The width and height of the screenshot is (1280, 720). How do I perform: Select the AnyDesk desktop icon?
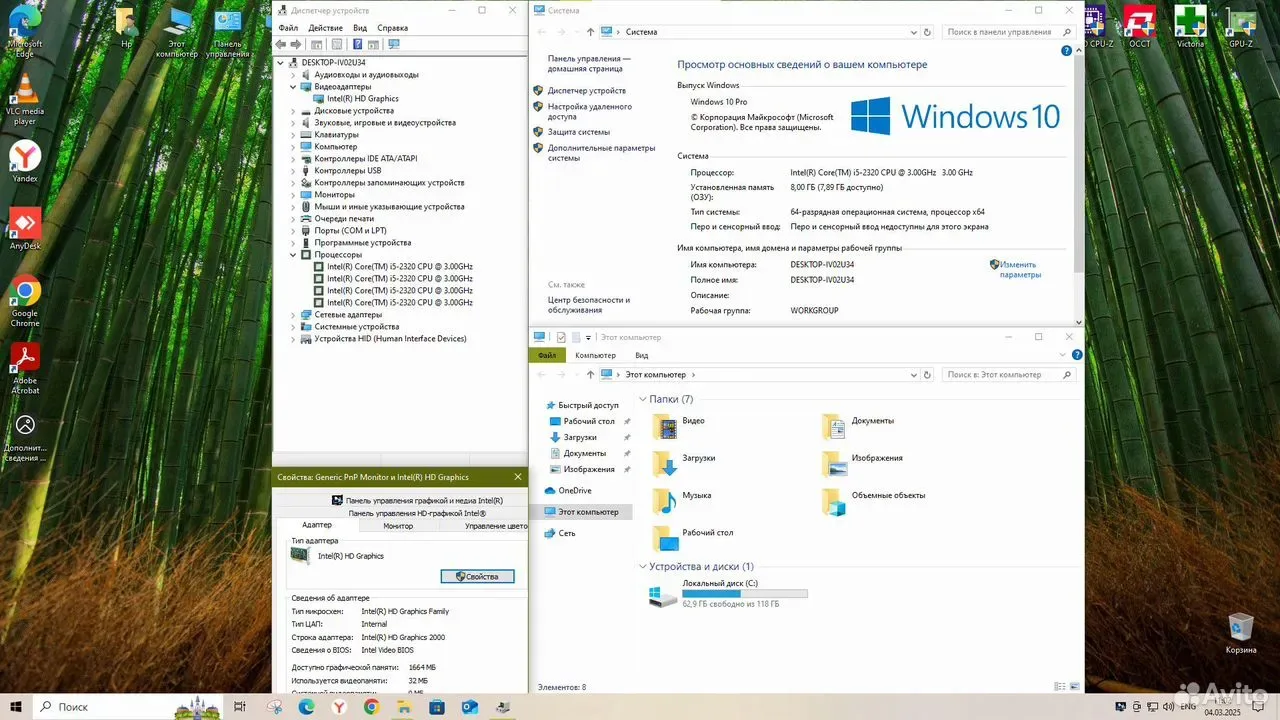tap(25, 228)
